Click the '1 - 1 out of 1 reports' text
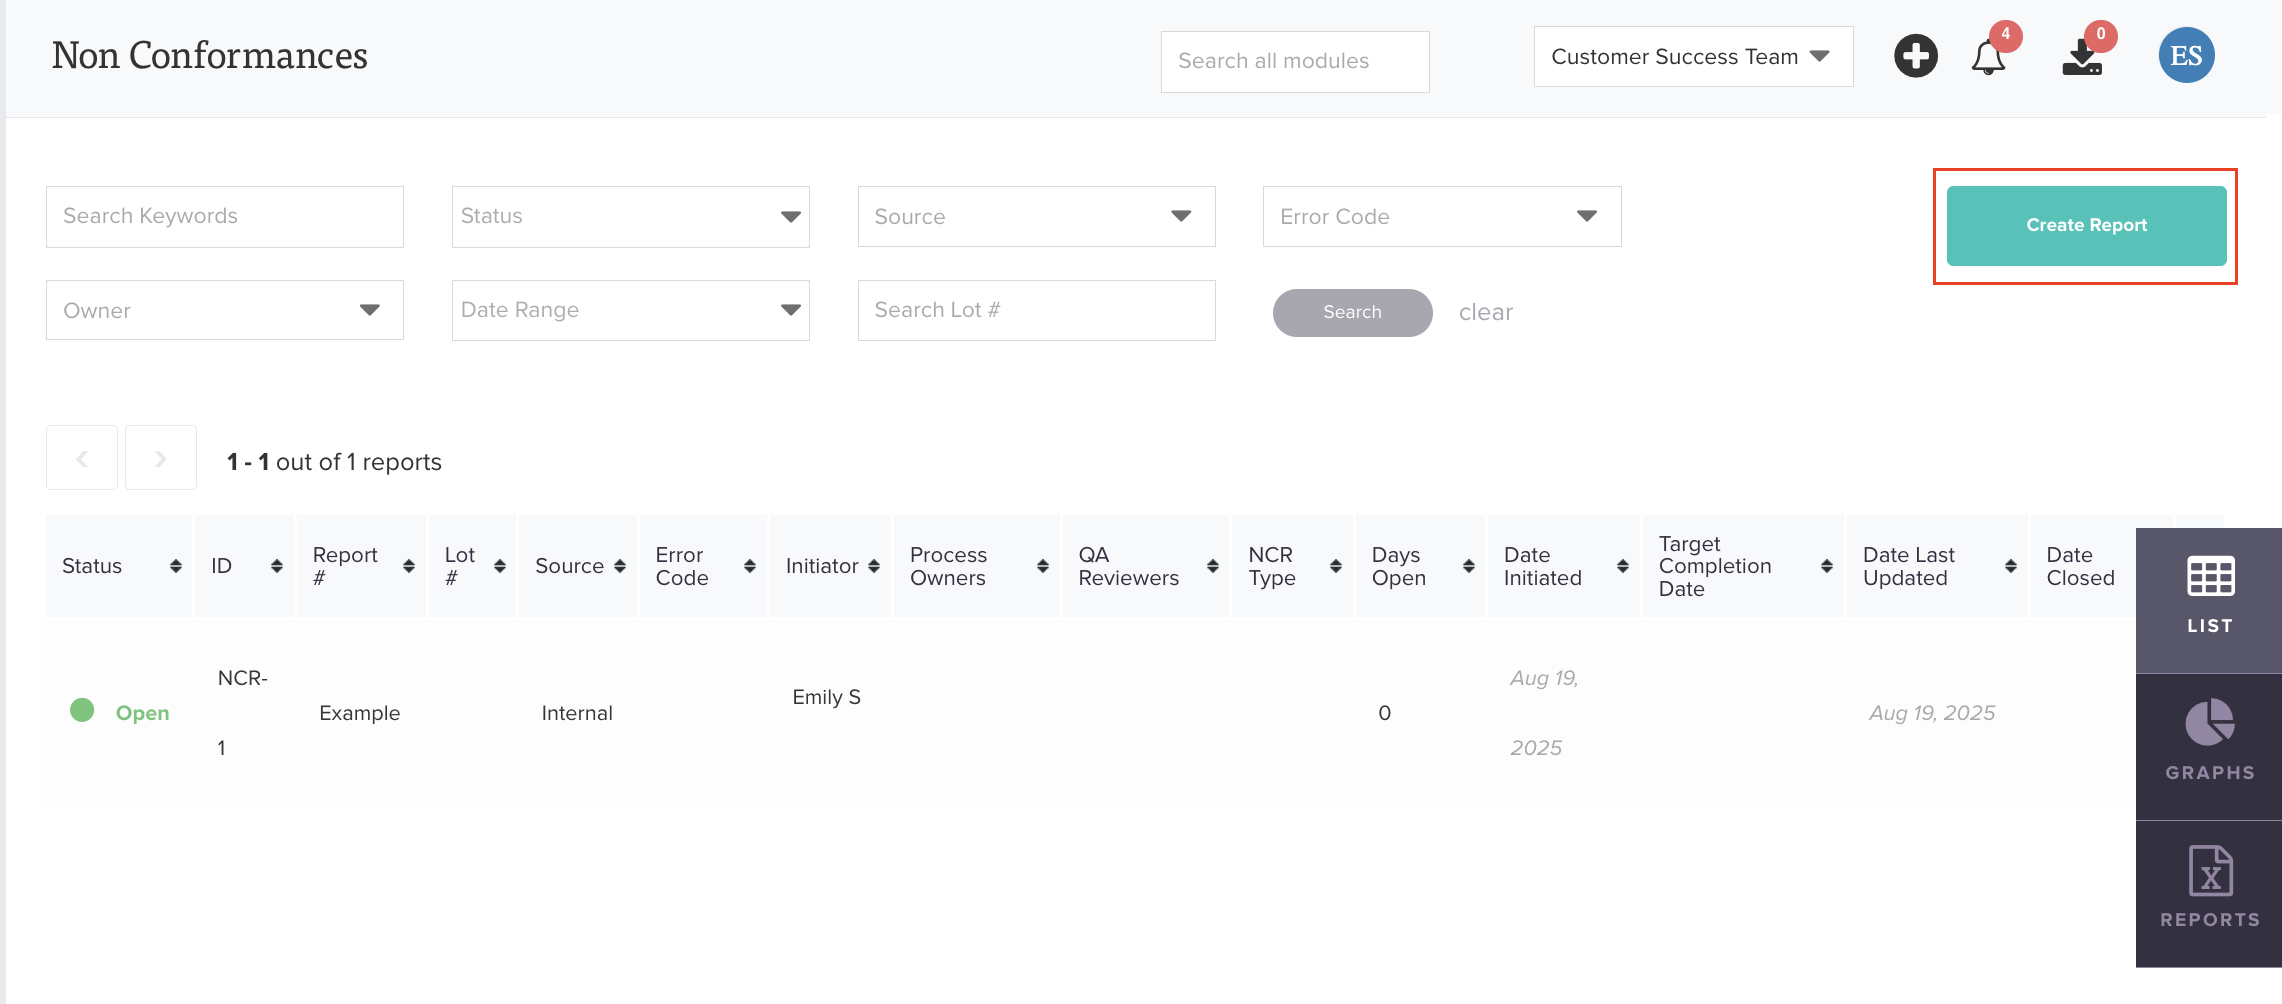Viewport: 2282px width, 1004px height. click(x=334, y=462)
